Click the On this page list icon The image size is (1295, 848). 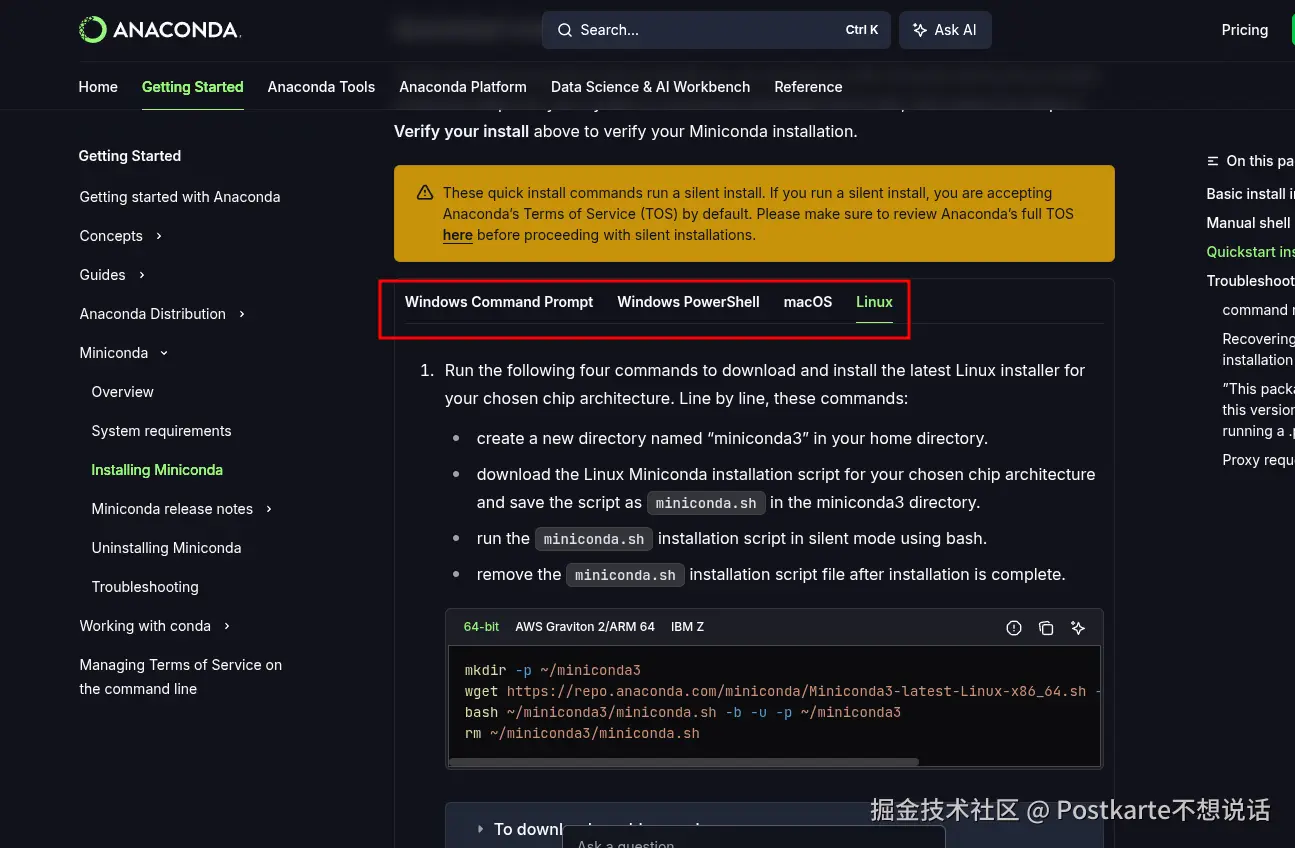[1213, 161]
